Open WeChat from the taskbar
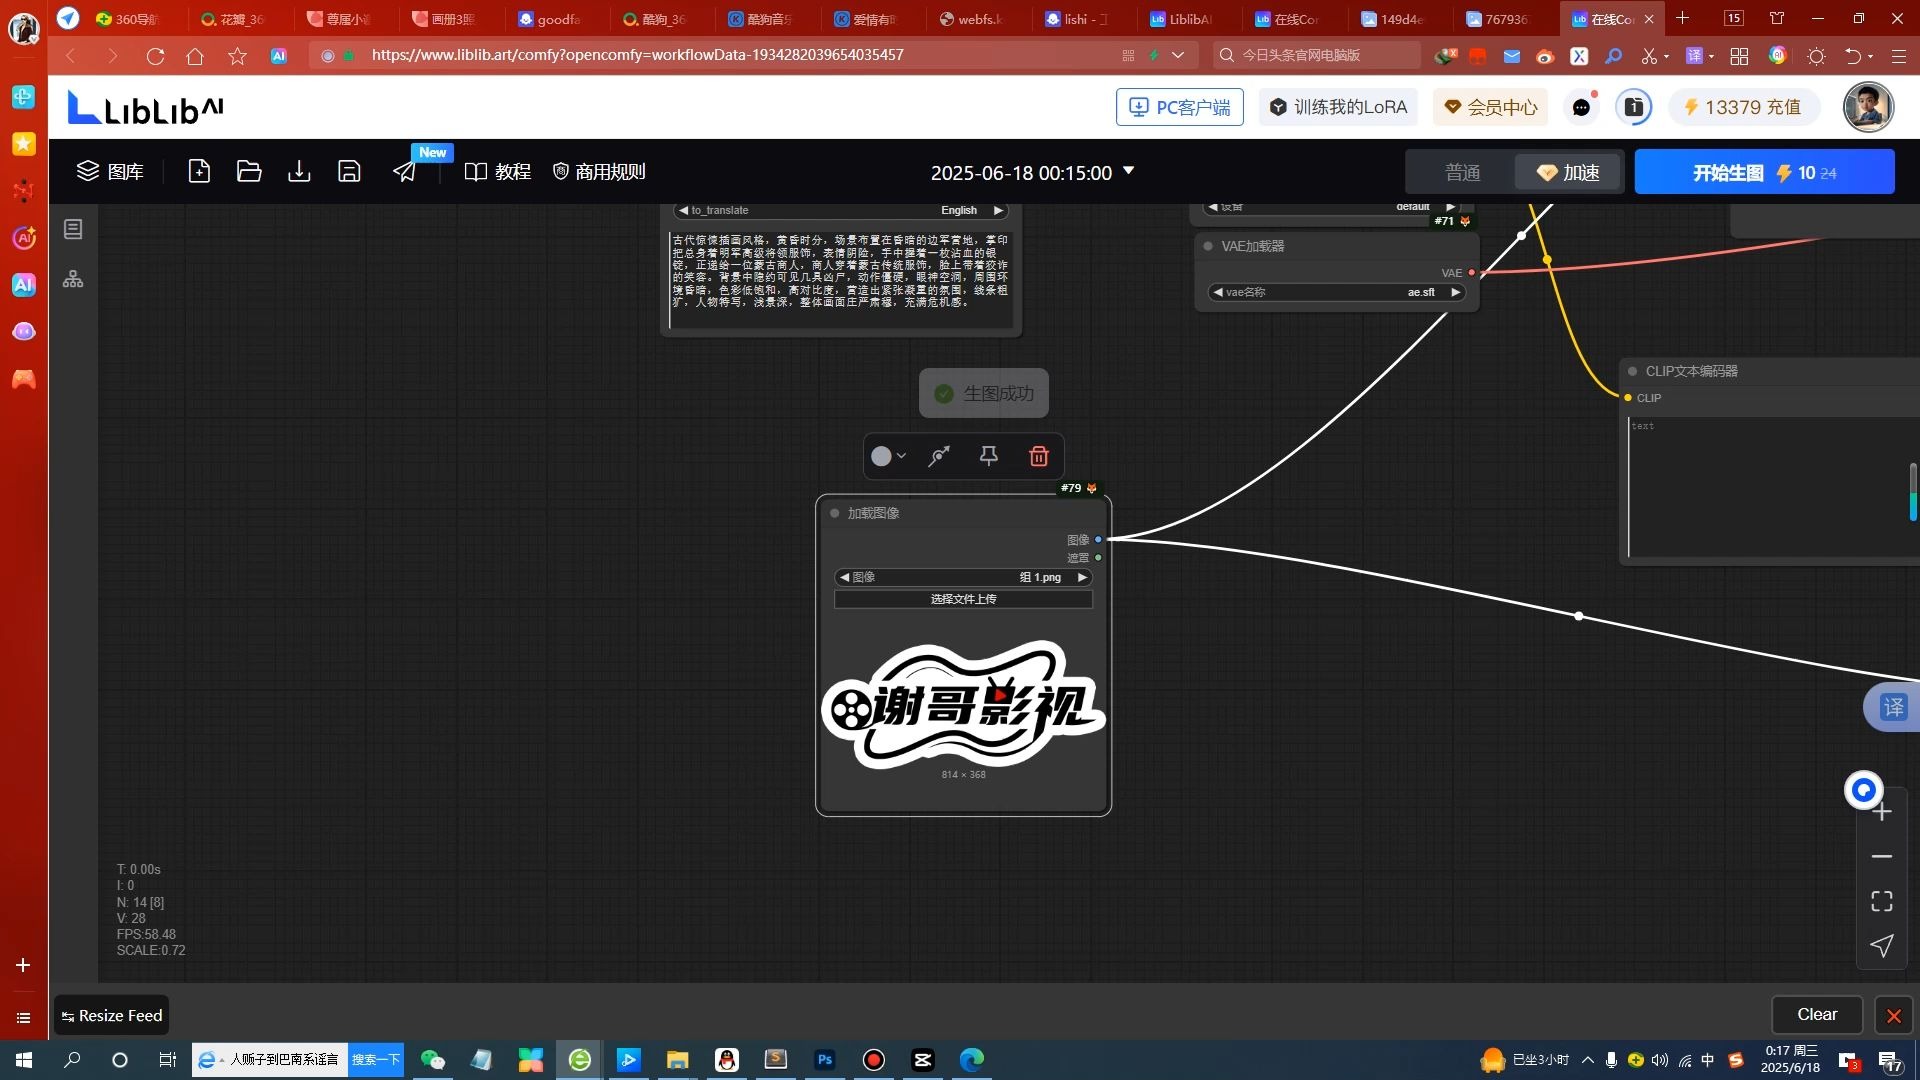The height and width of the screenshot is (1080, 1920). (432, 1060)
